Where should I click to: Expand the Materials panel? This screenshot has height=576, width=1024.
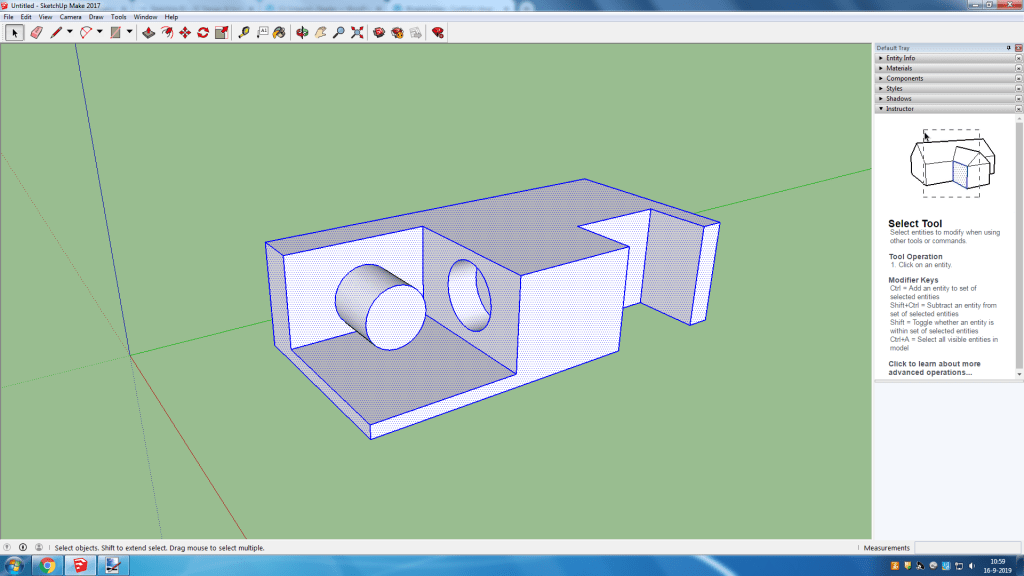pyautogui.click(x=899, y=68)
